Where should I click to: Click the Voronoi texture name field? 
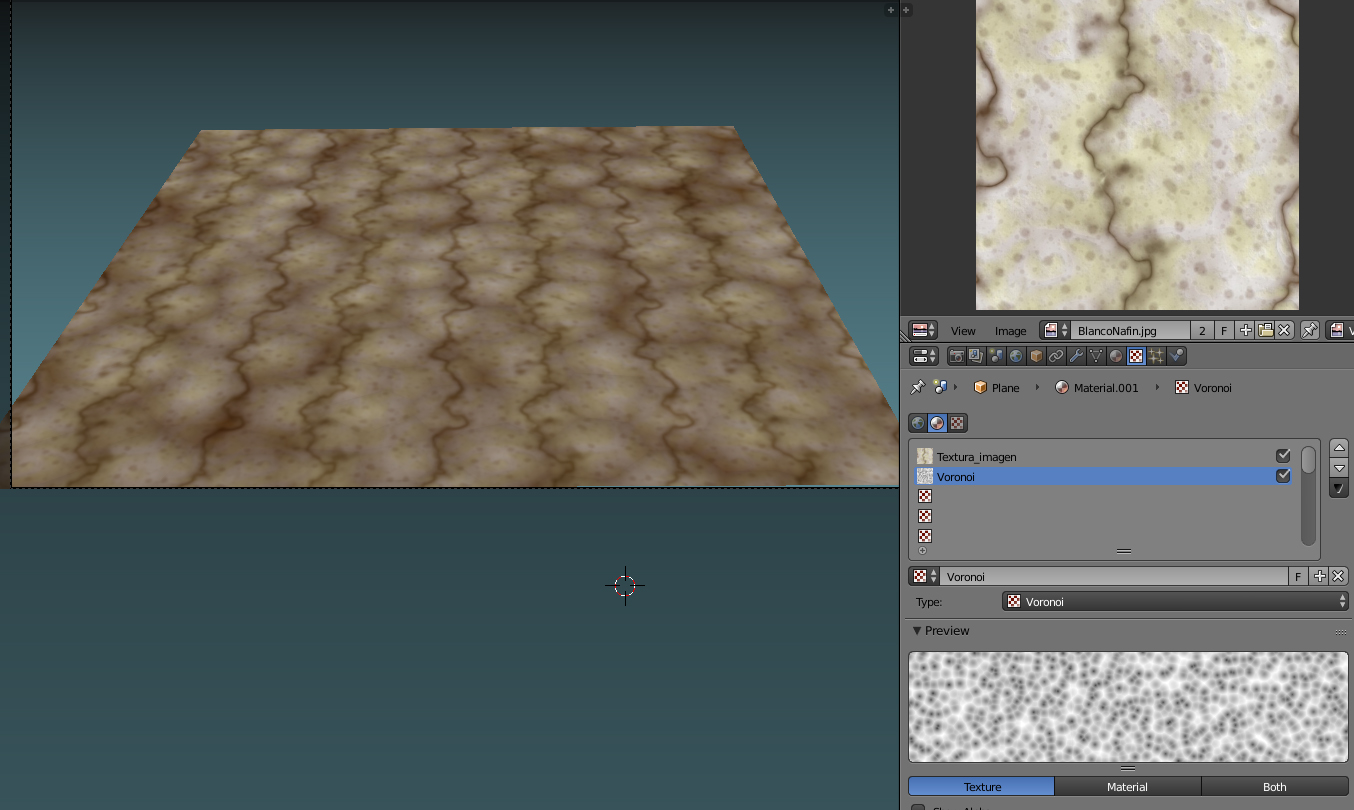coord(1114,576)
